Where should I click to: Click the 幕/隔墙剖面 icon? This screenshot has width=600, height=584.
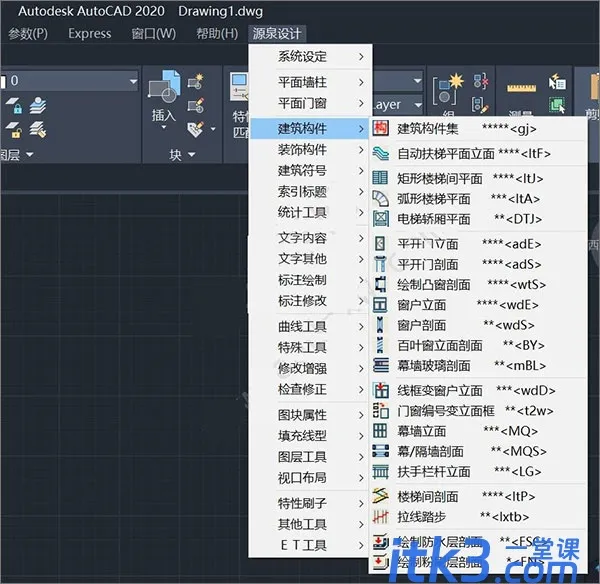click(x=380, y=451)
